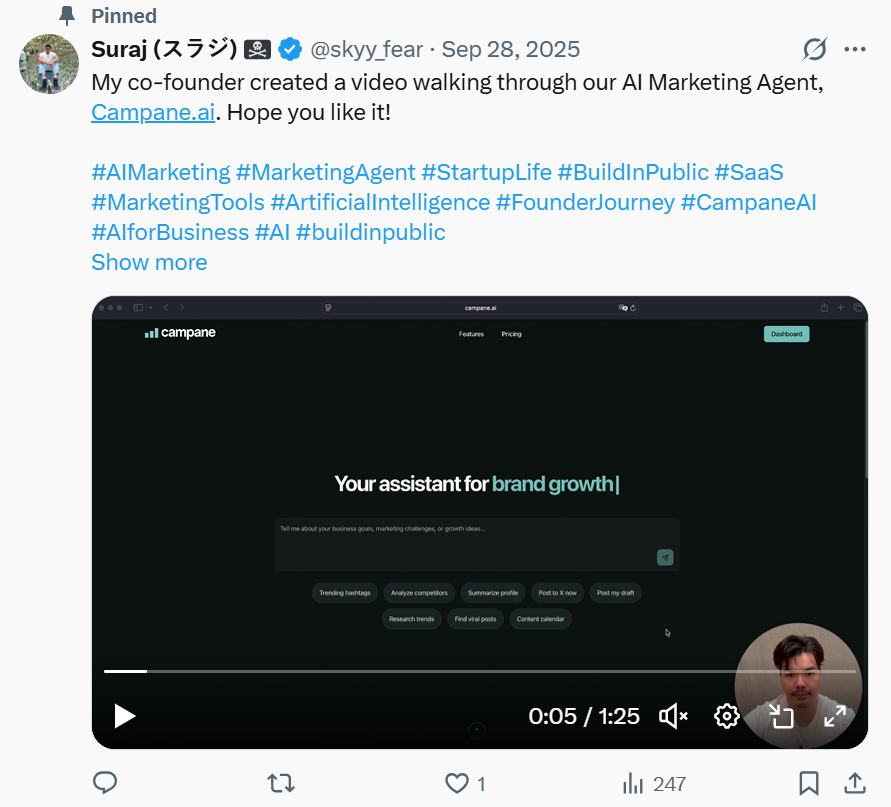Enter video fullscreen mode
Viewport: 891px width, 807px height.
[835, 716]
